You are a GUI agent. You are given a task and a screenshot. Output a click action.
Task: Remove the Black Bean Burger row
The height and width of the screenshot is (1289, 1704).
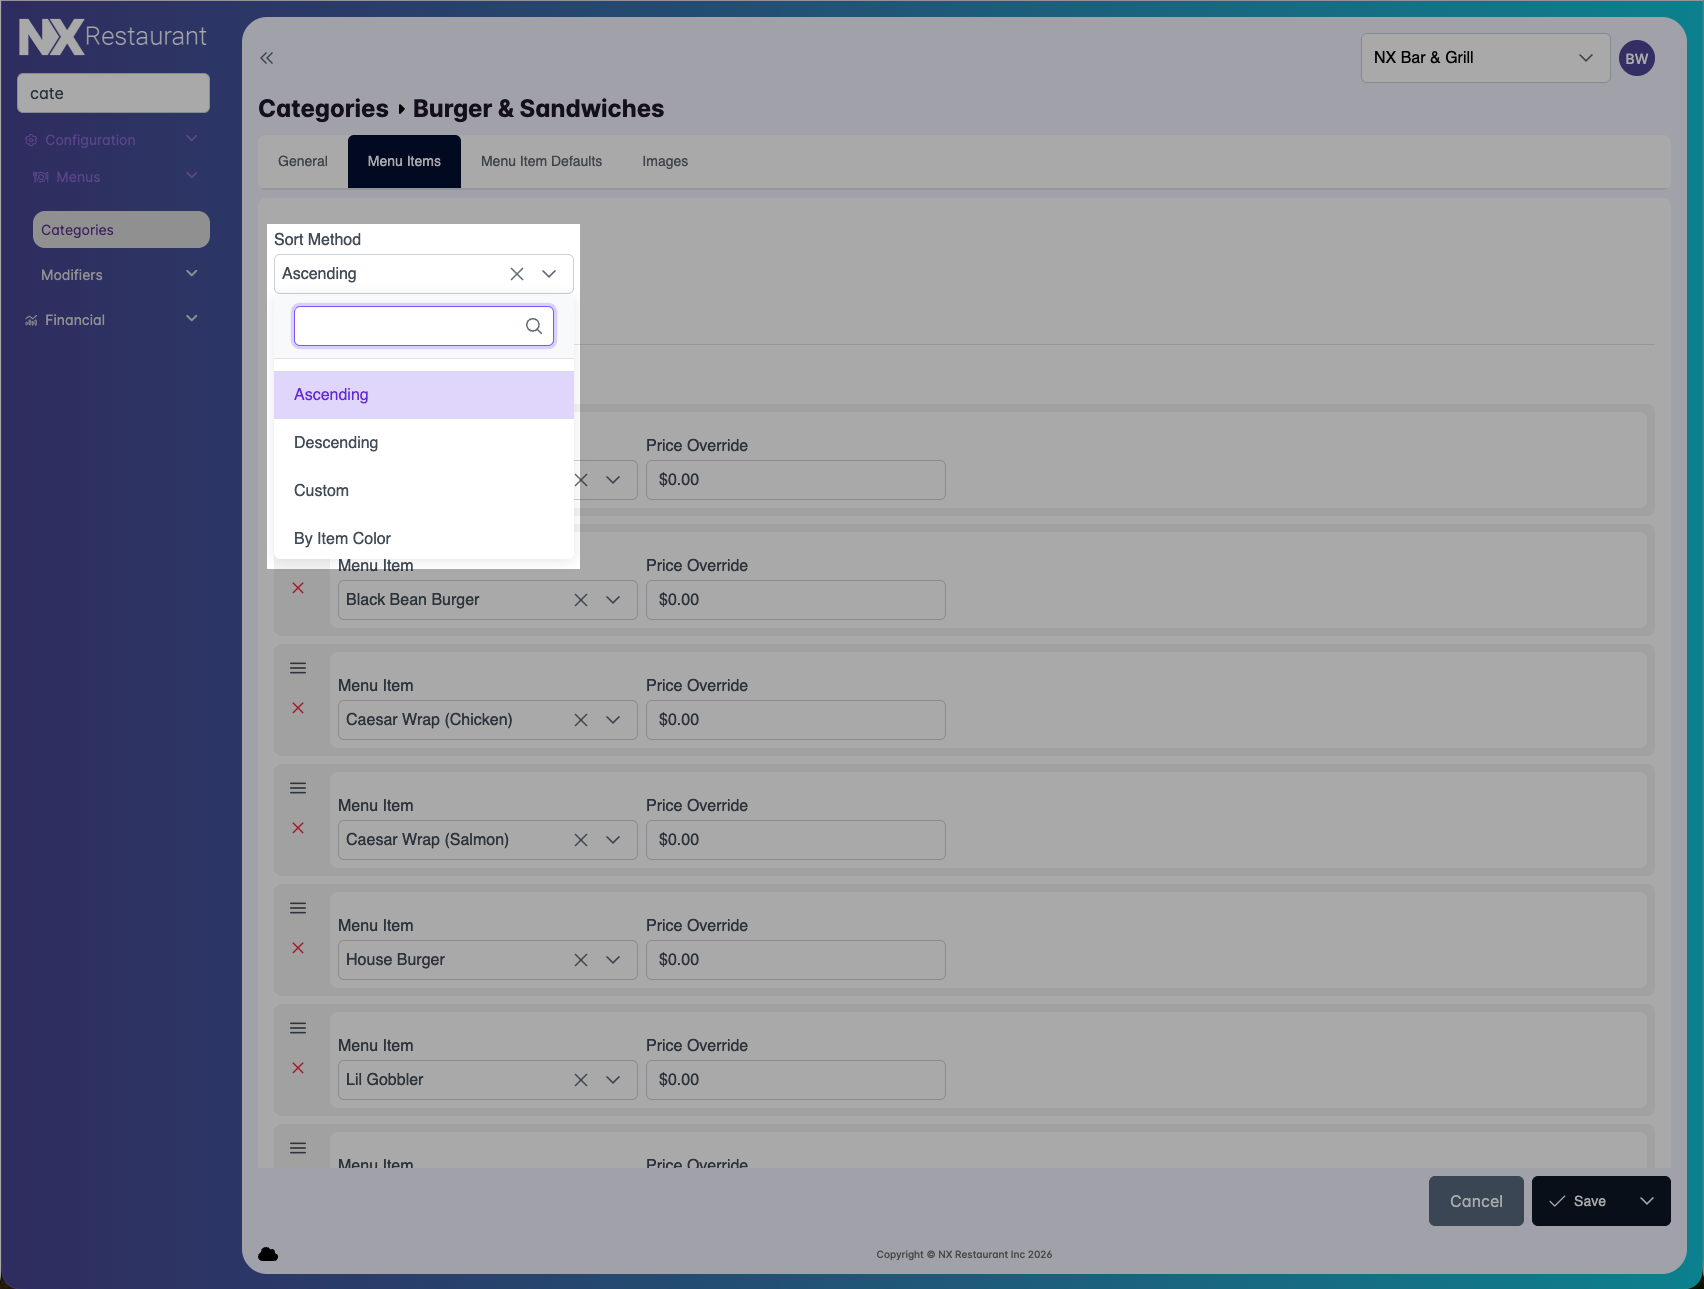coord(298,588)
